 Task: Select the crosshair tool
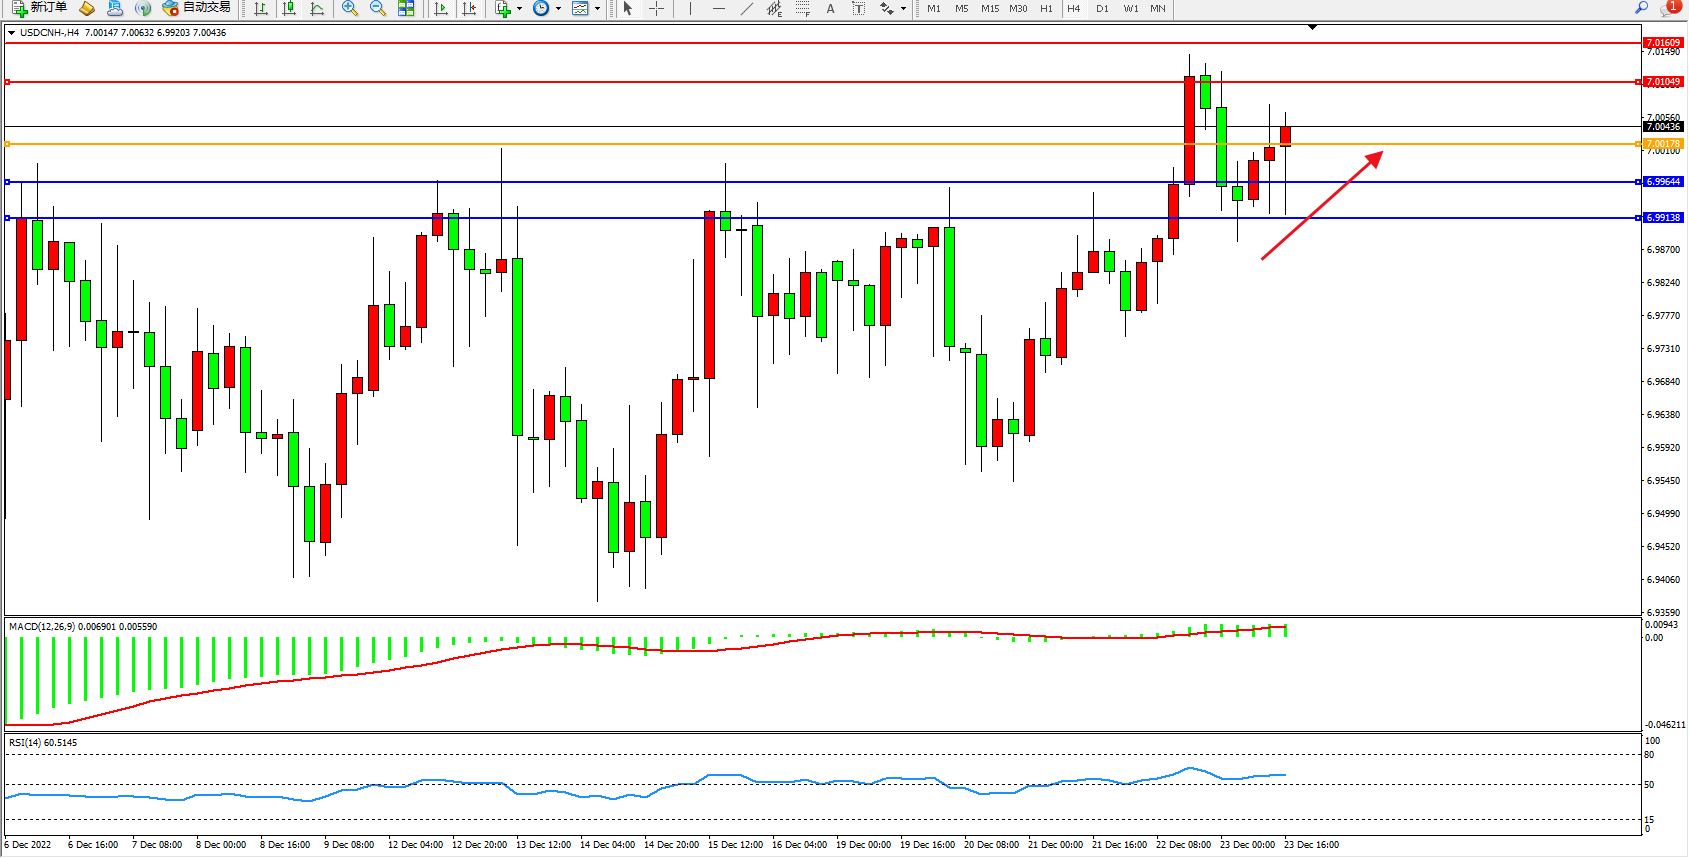point(656,8)
